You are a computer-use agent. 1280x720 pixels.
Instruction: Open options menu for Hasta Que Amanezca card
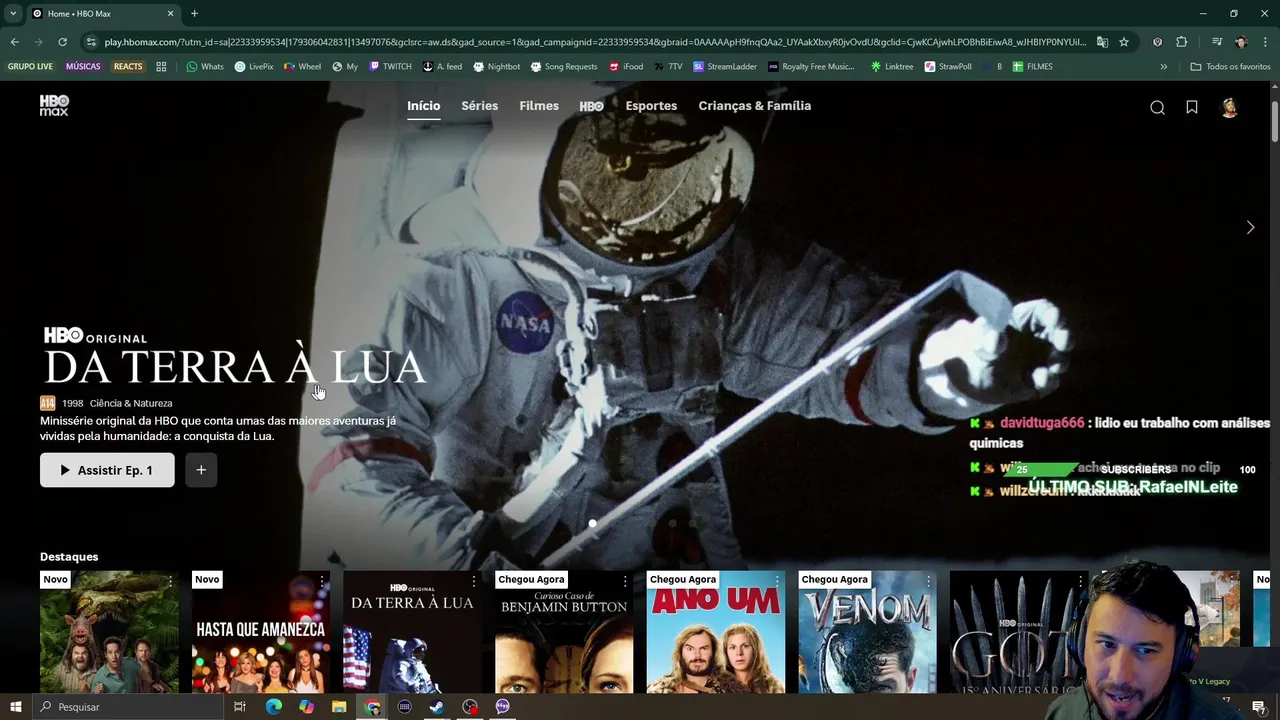[322, 580]
